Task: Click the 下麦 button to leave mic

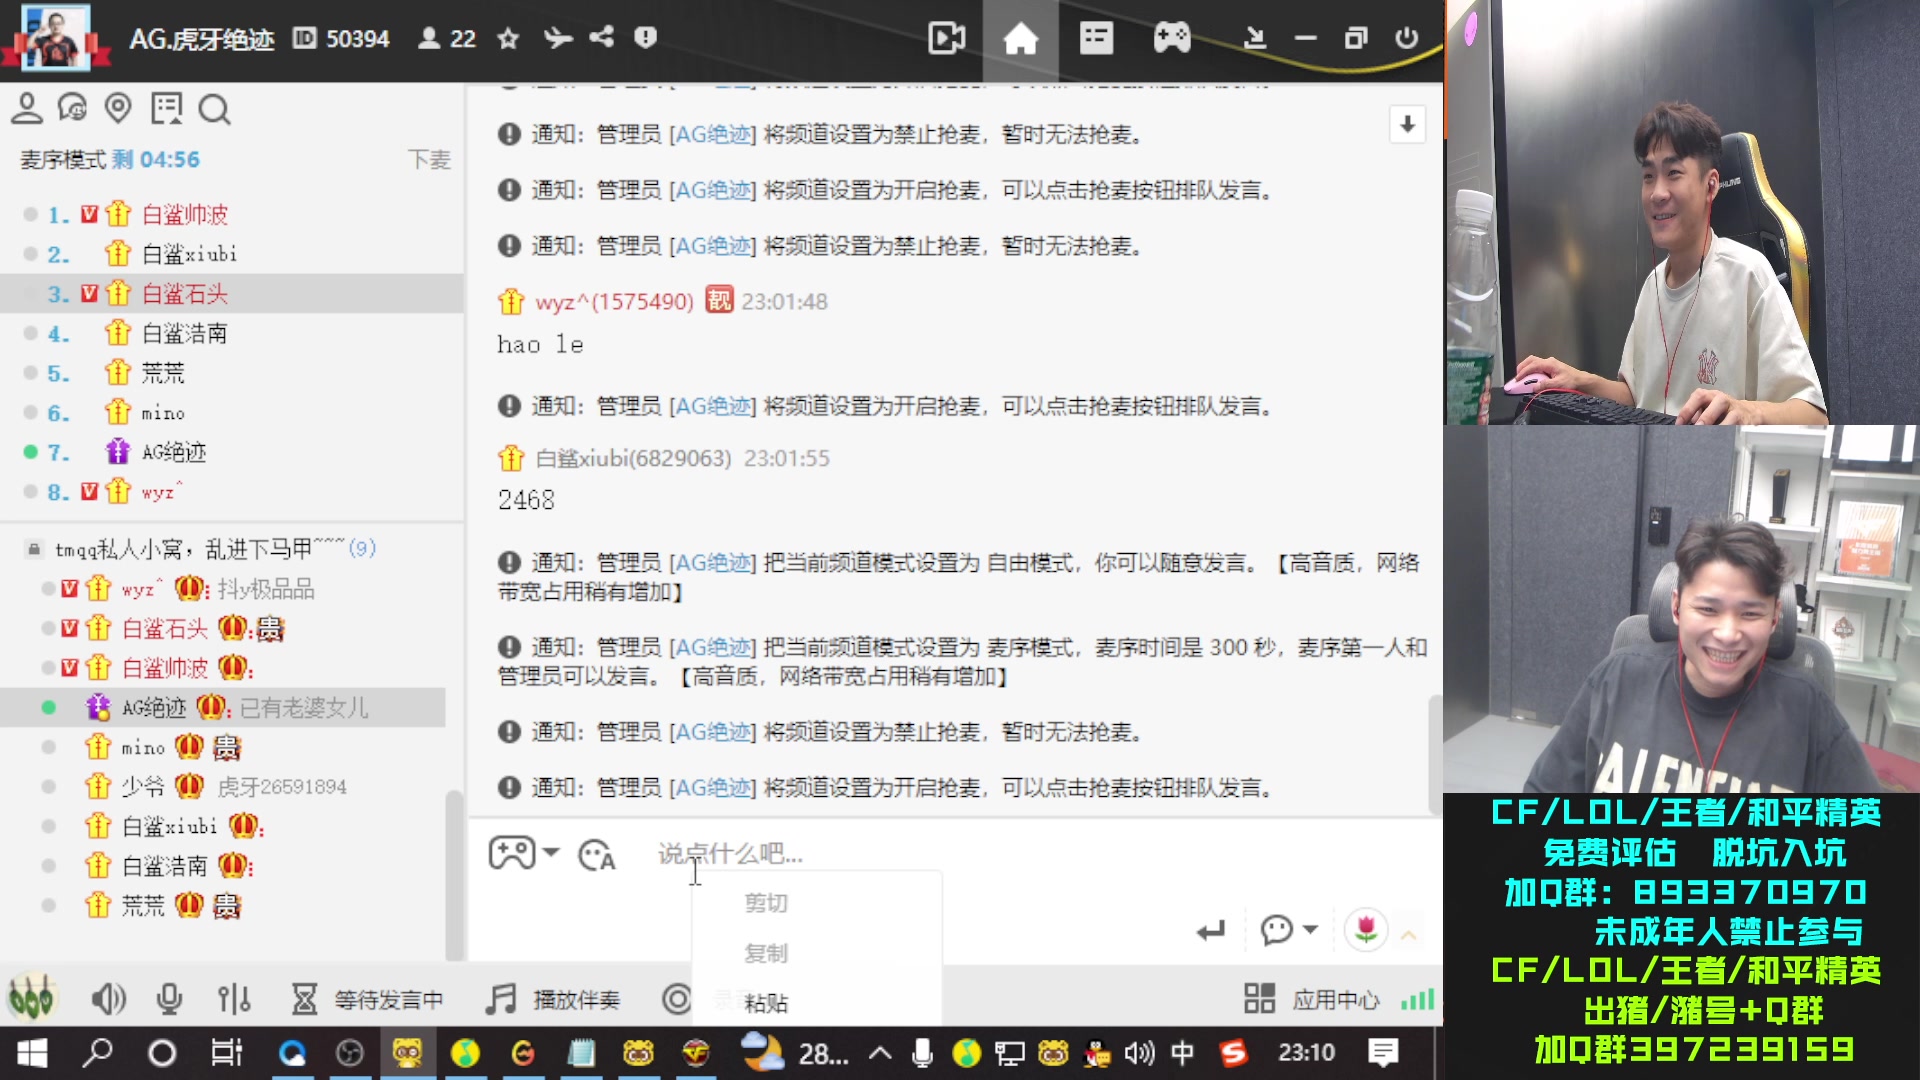Action: tap(430, 158)
